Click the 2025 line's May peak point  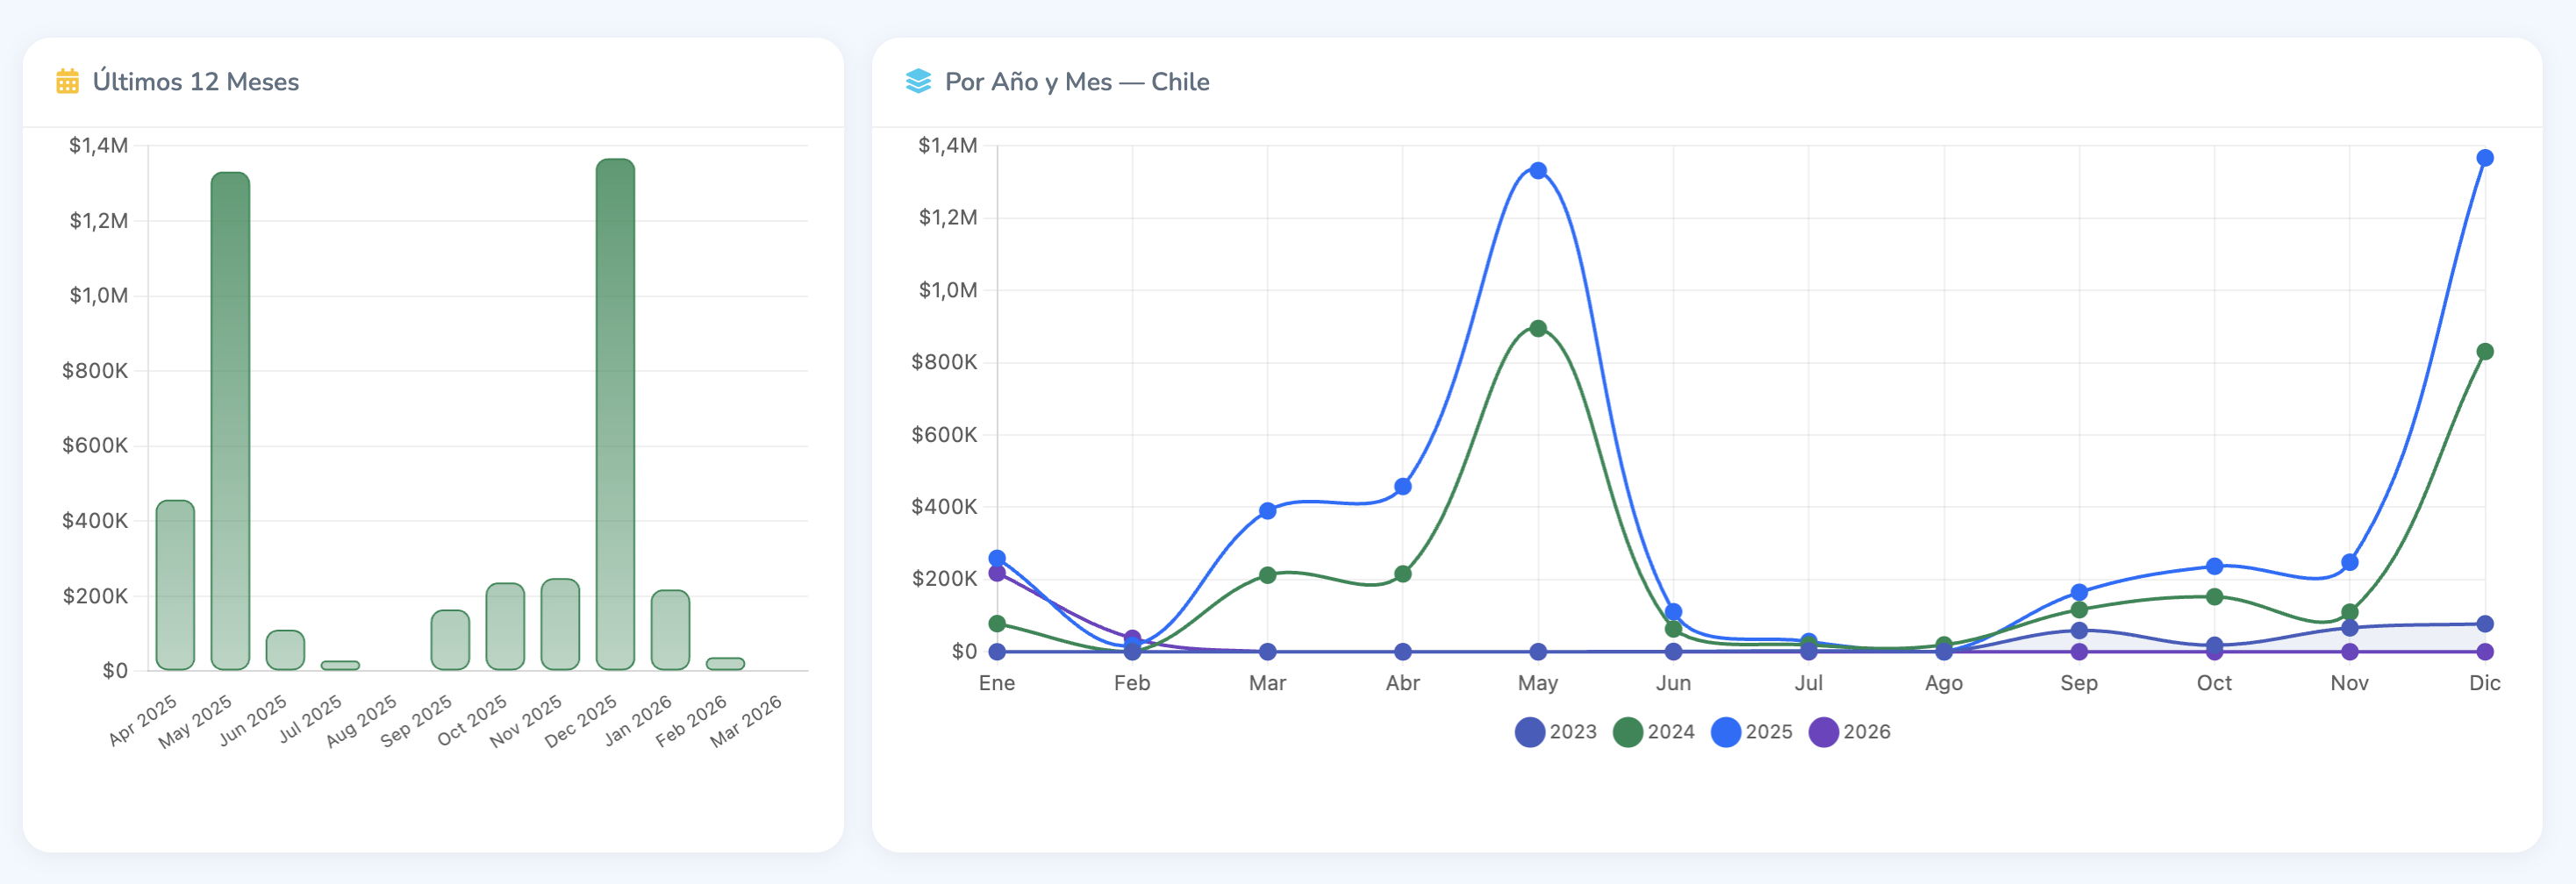coord(1538,171)
